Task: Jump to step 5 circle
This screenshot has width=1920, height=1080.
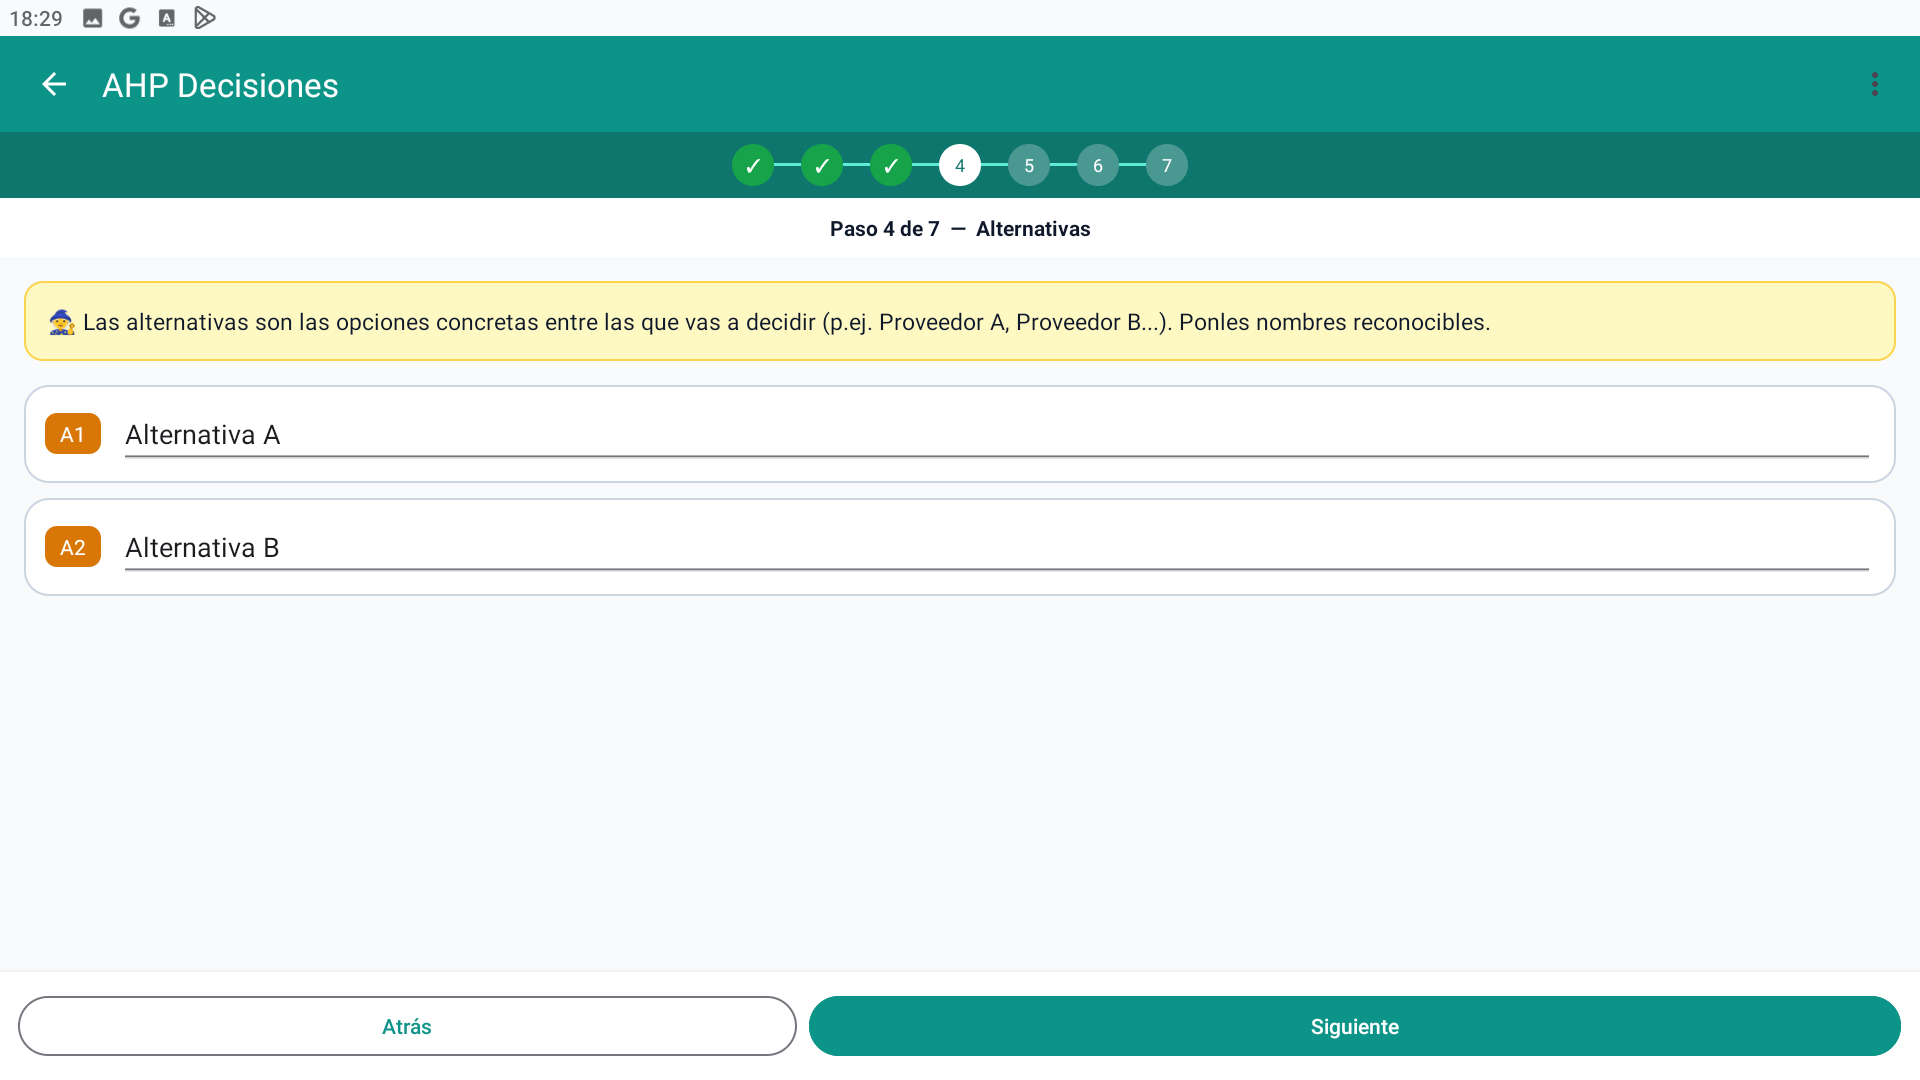Action: click(x=1029, y=165)
